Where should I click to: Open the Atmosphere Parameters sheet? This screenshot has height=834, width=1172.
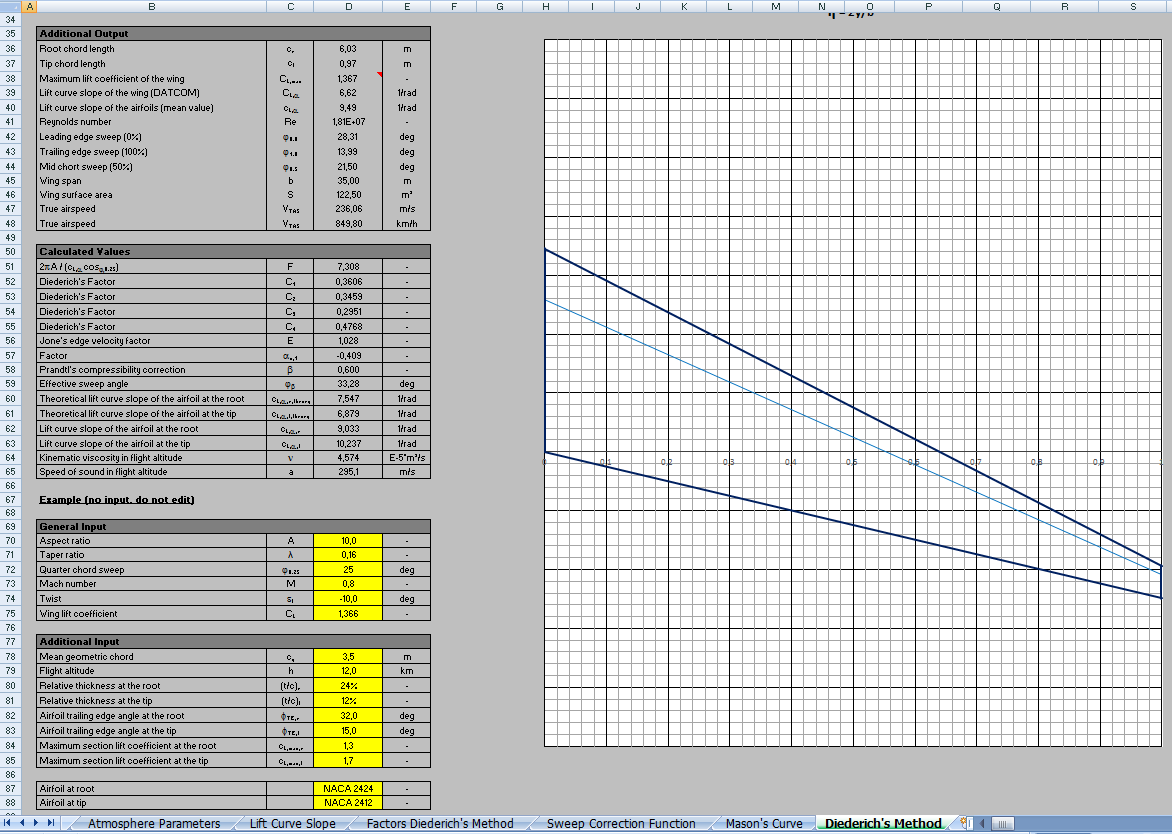tap(154, 824)
